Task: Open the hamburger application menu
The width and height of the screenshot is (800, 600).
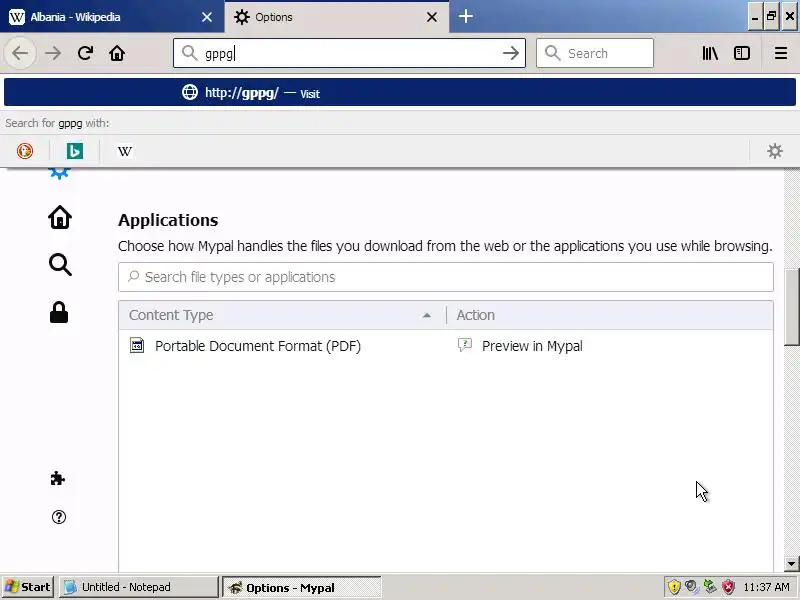Action: (781, 53)
